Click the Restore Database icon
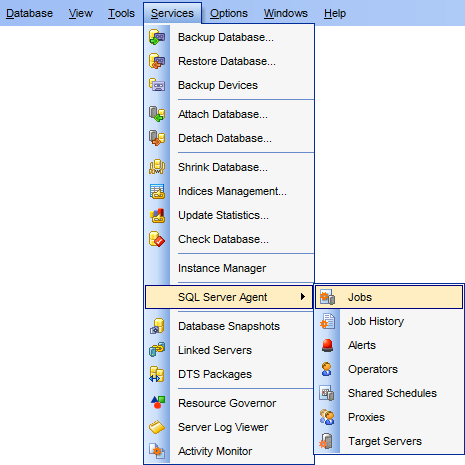The image size is (465, 465). pyautogui.click(x=157, y=61)
